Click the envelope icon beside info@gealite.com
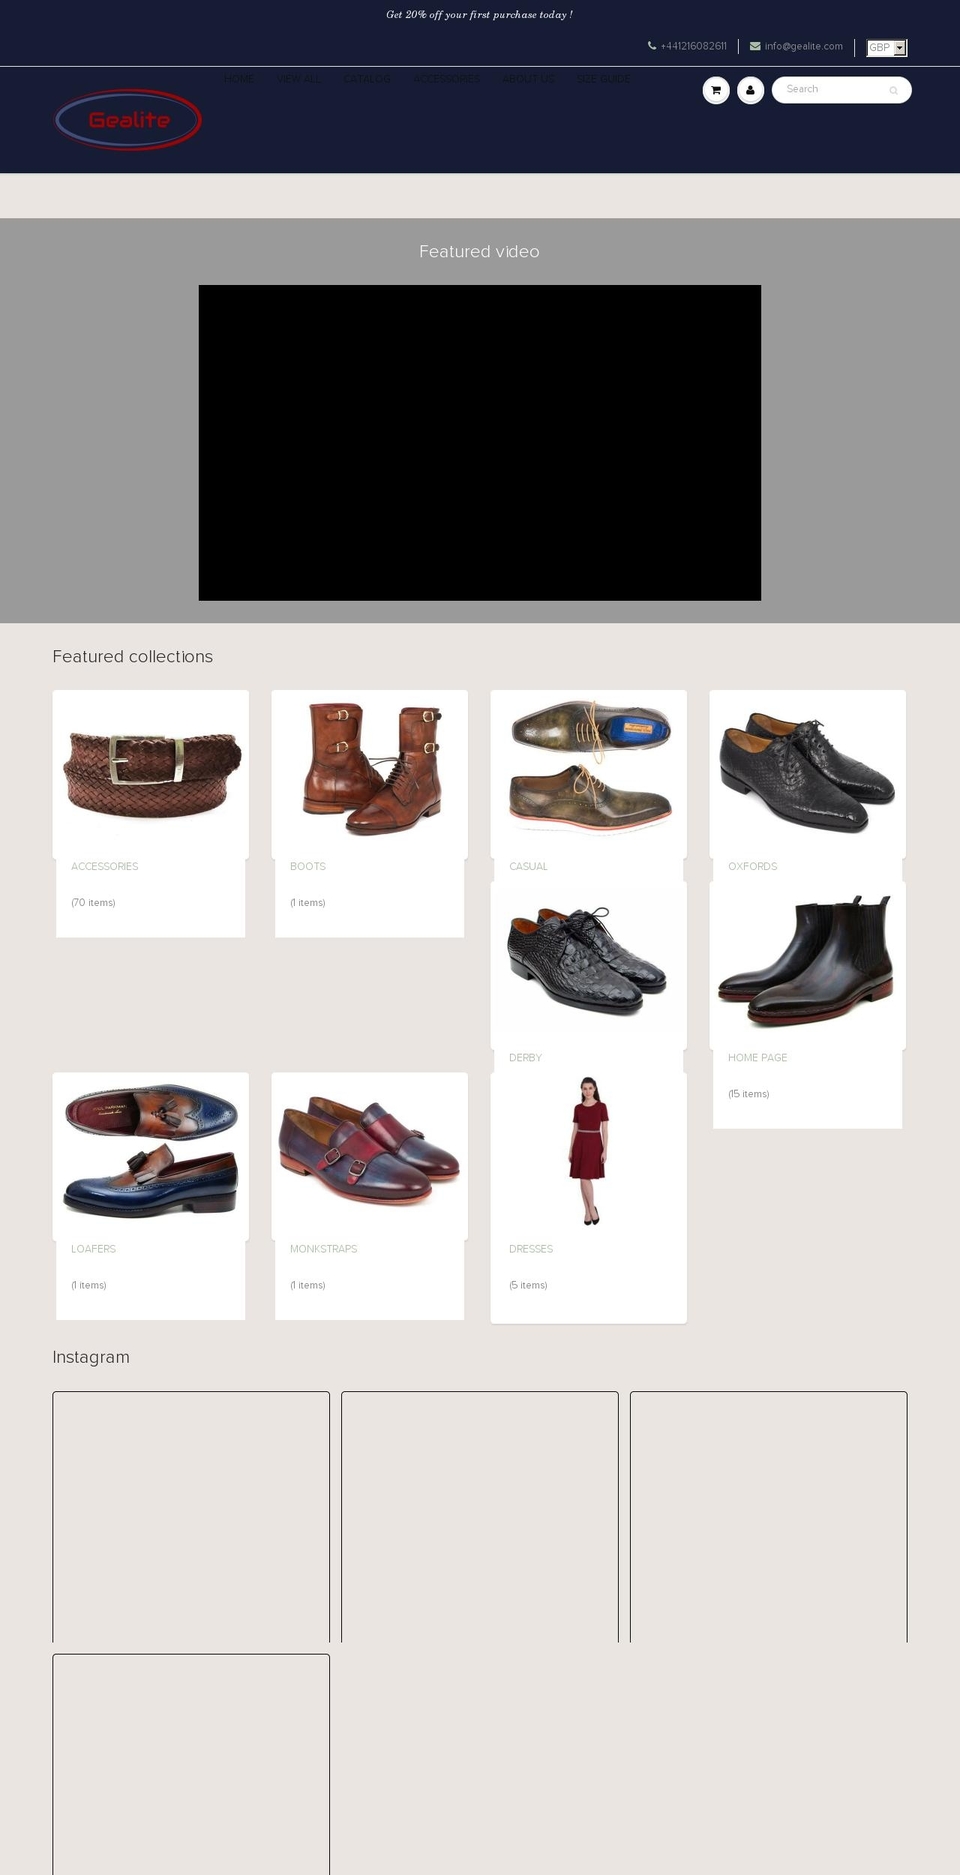This screenshot has height=1875, width=960. [755, 46]
